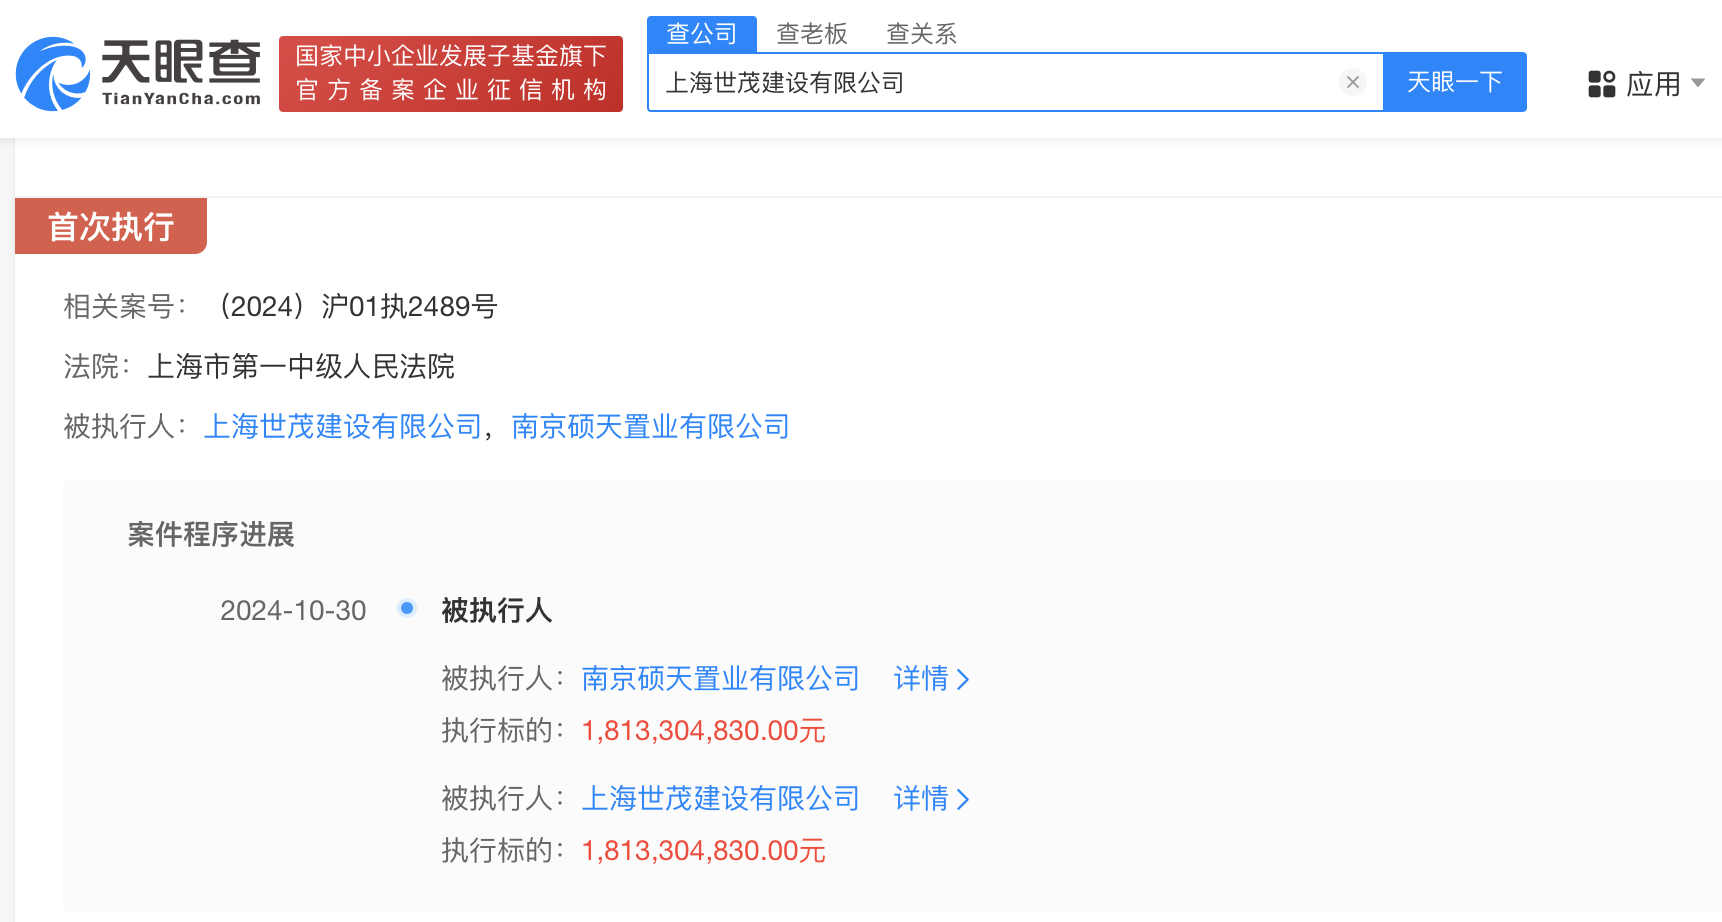This screenshot has height=922, width=1722.
Task: Click the red 首次执行 label badge
Action: (110, 226)
